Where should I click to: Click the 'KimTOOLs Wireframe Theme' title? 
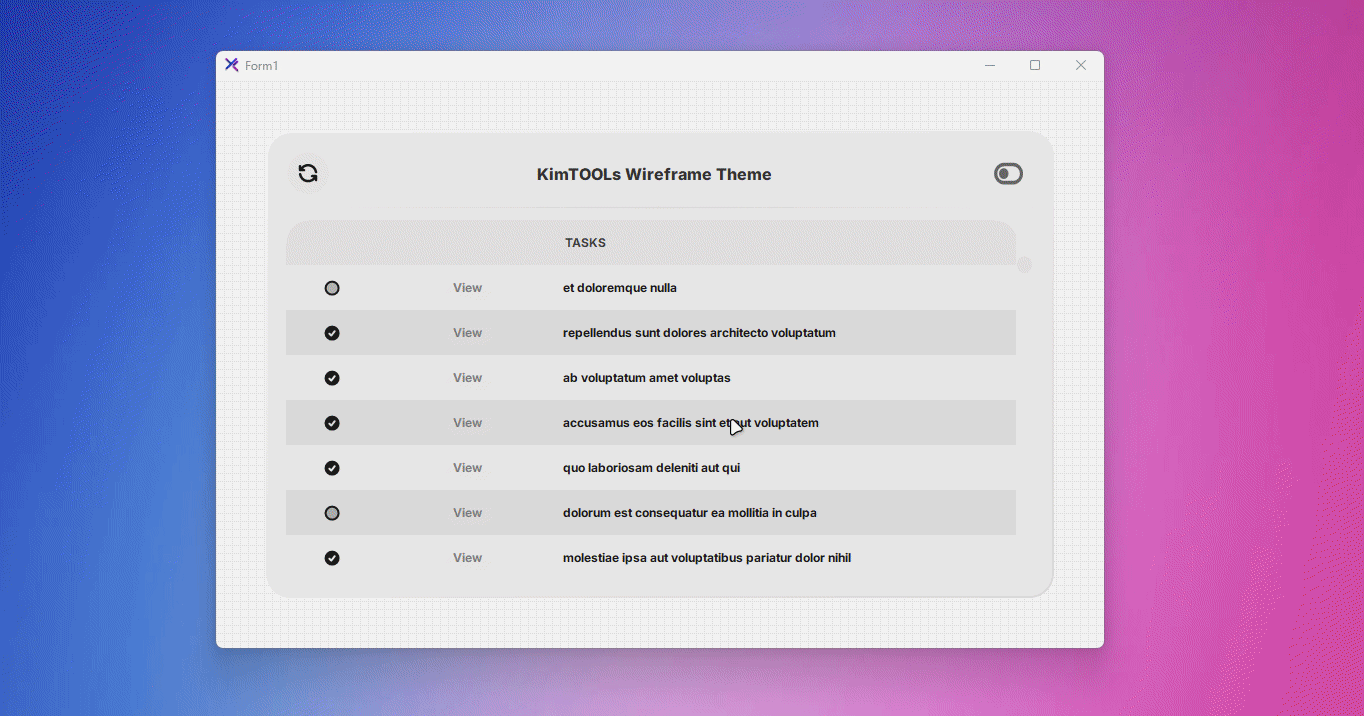pyautogui.click(x=654, y=174)
